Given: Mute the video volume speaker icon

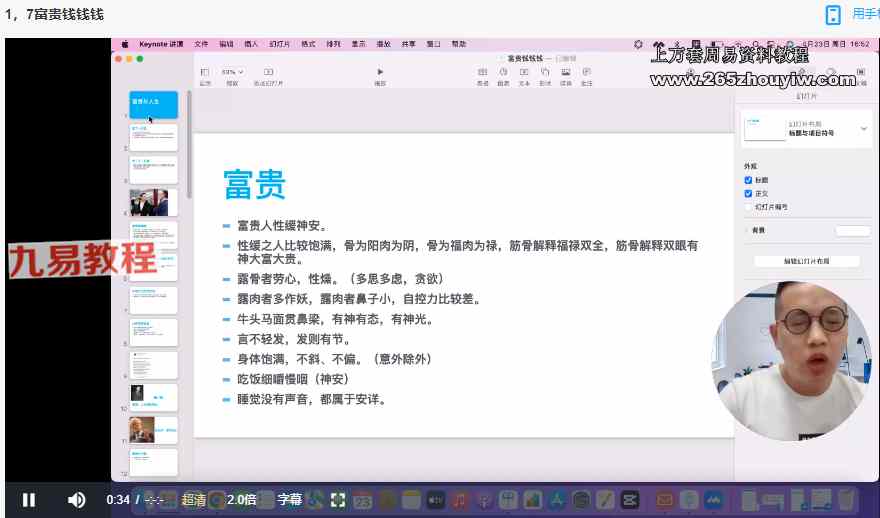Looking at the screenshot, I should (x=76, y=499).
